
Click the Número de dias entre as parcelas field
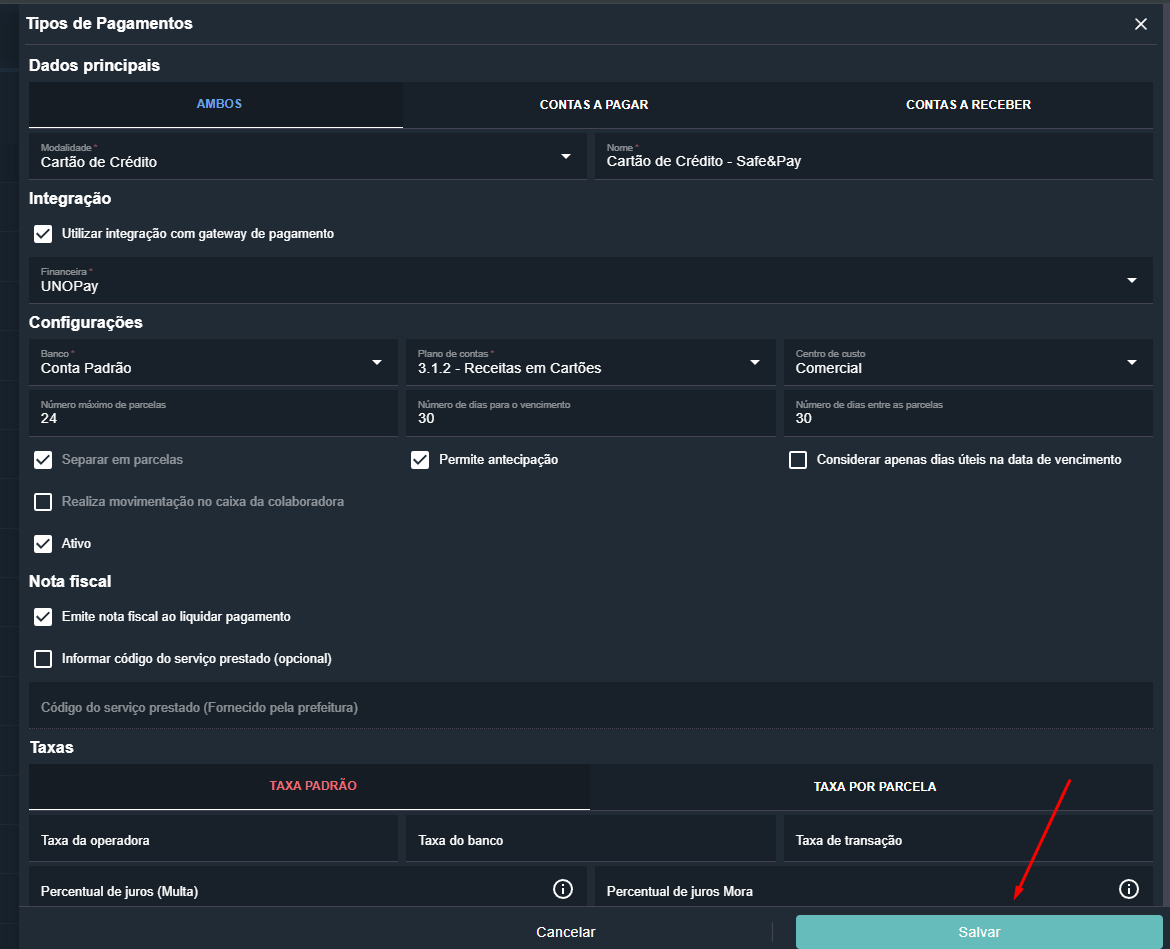click(x=968, y=413)
